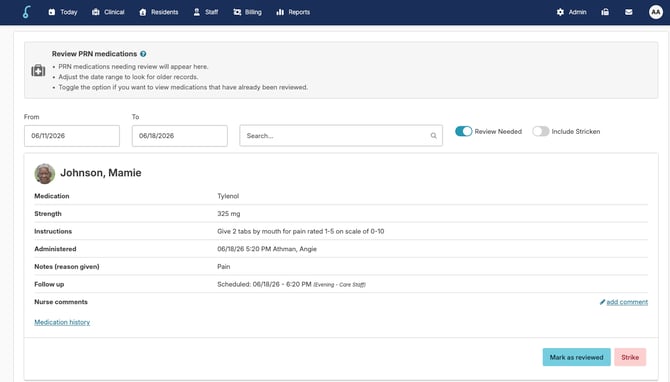The height and width of the screenshot is (382, 670).
Task: Click the calendar icon beside Today
Action: click(x=52, y=12)
